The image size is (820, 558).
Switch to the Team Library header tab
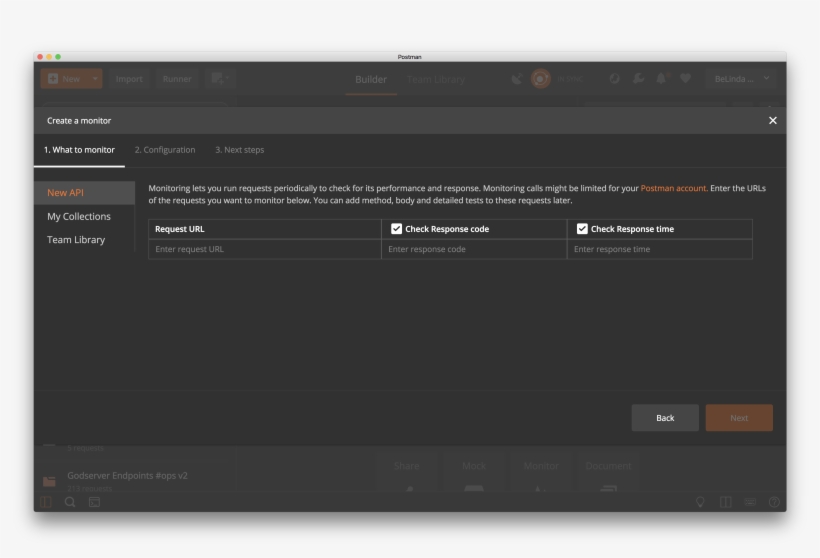[x=436, y=79]
